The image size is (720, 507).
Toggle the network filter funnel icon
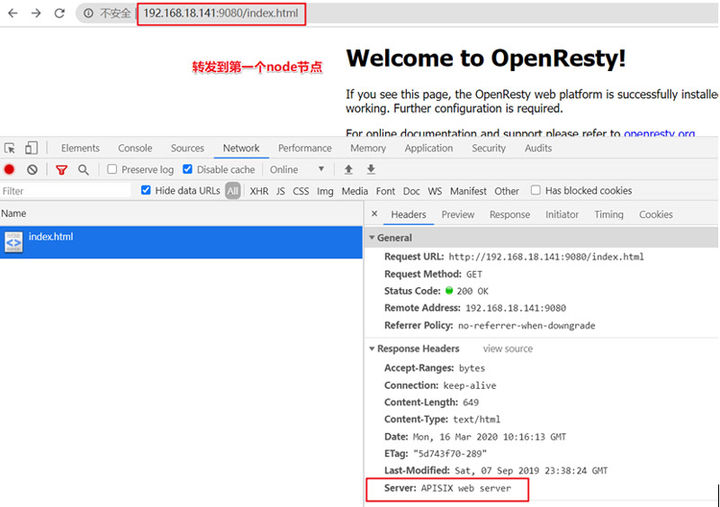(62, 170)
